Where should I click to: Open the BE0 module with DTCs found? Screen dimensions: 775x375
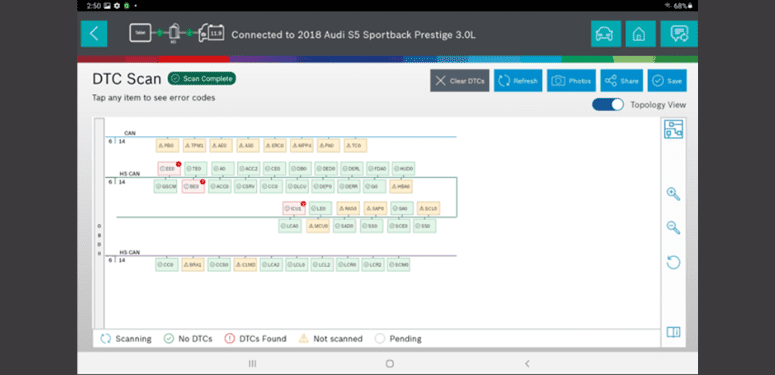(x=193, y=187)
